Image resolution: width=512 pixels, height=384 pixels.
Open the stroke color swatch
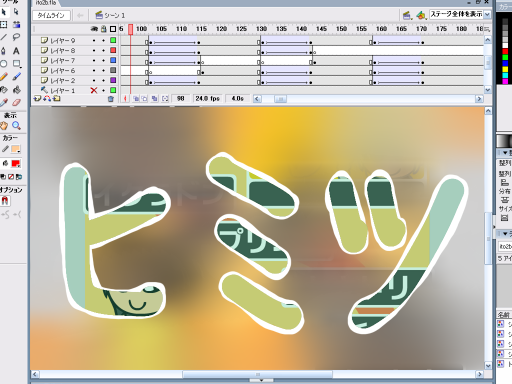[x=15, y=149]
